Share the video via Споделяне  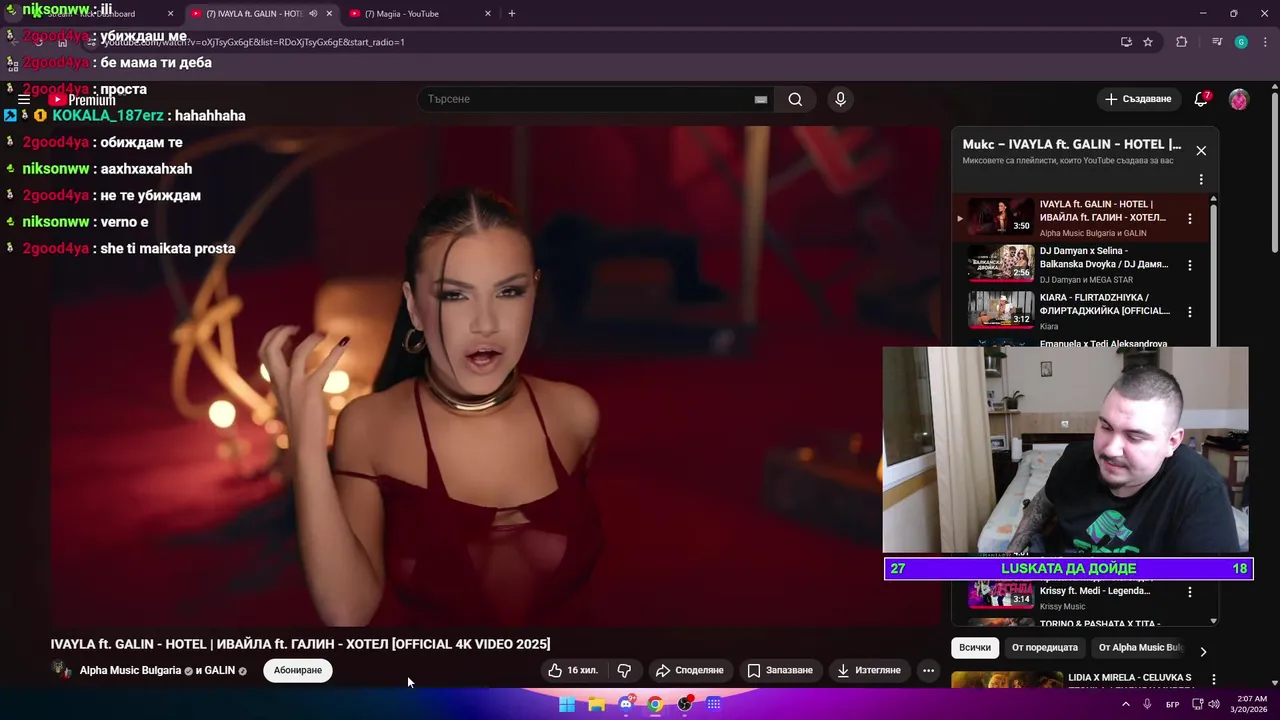click(689, 670)
